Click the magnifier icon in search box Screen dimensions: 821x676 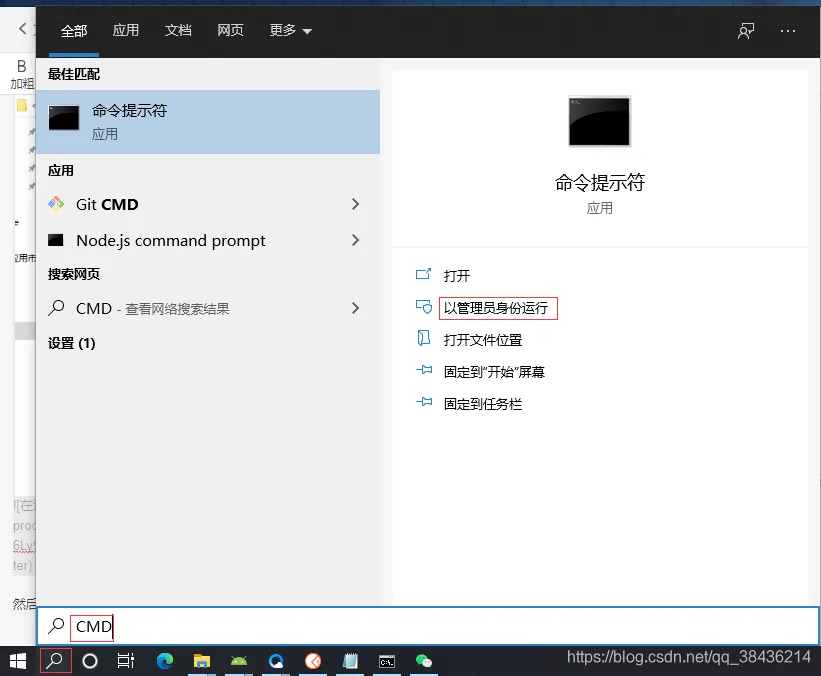[56, 626]
